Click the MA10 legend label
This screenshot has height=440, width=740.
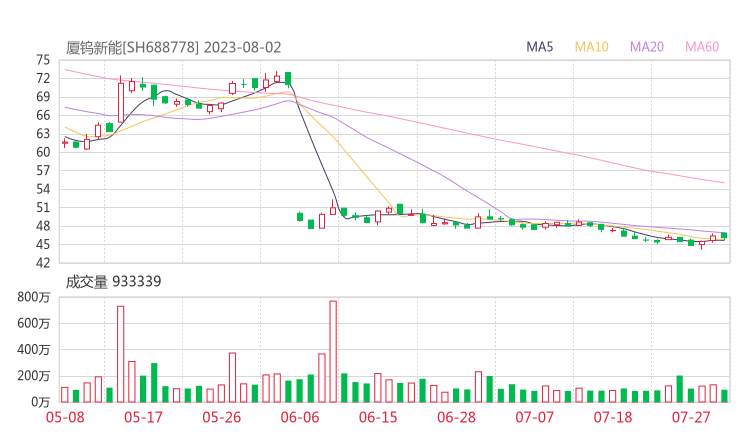point(591,47)
